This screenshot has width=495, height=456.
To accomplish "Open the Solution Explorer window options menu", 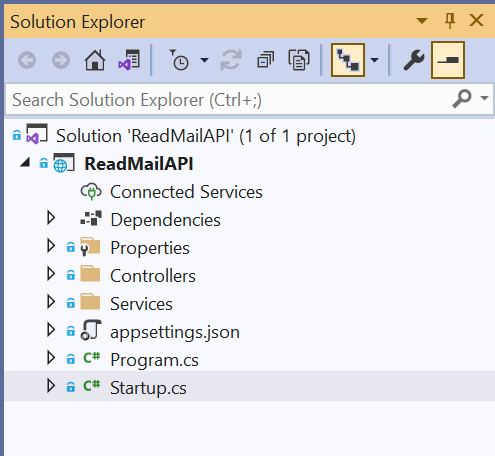I will click(422, 21).
